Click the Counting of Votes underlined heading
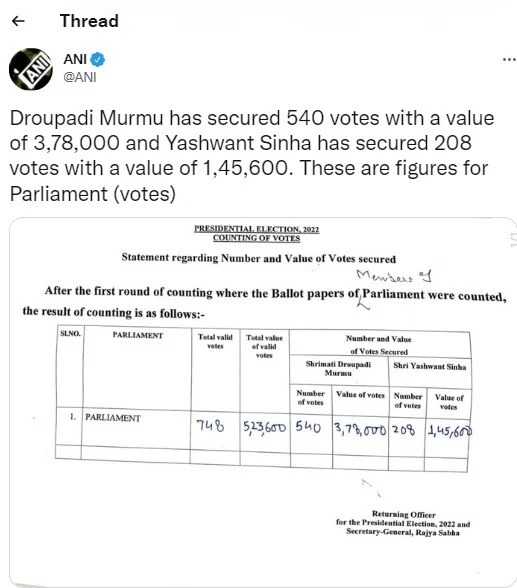The width and height of the screenshot is (517, 588). pyautogui.click(x=256, y=238)
